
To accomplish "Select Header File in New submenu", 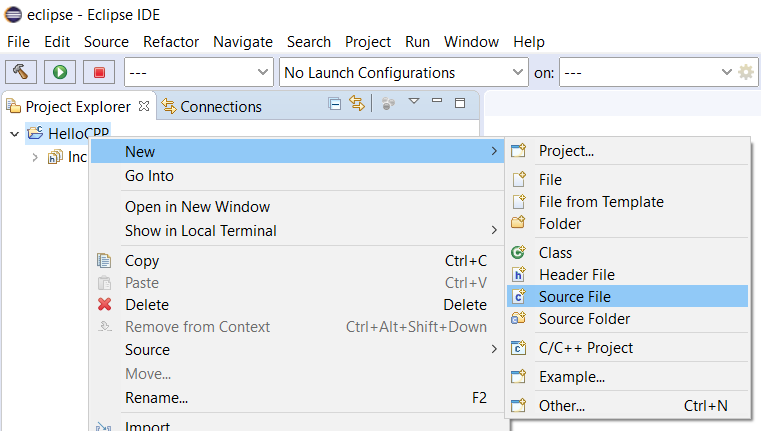I will point(628,275).
